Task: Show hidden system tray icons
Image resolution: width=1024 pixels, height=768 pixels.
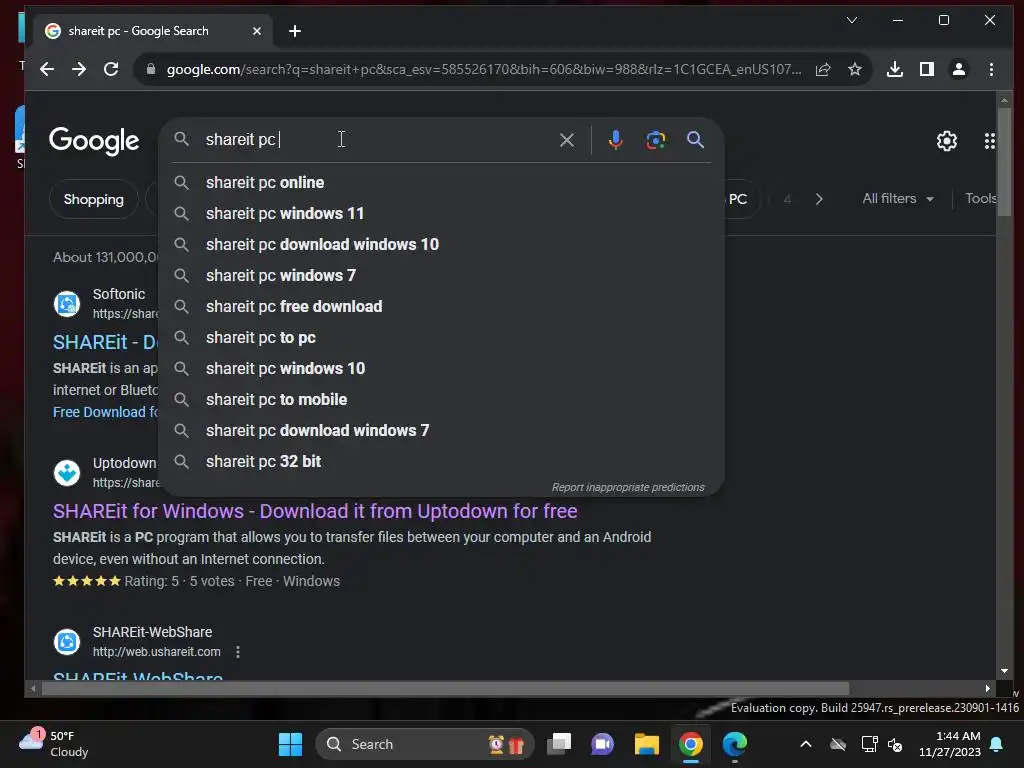Action: click(806, 744)
